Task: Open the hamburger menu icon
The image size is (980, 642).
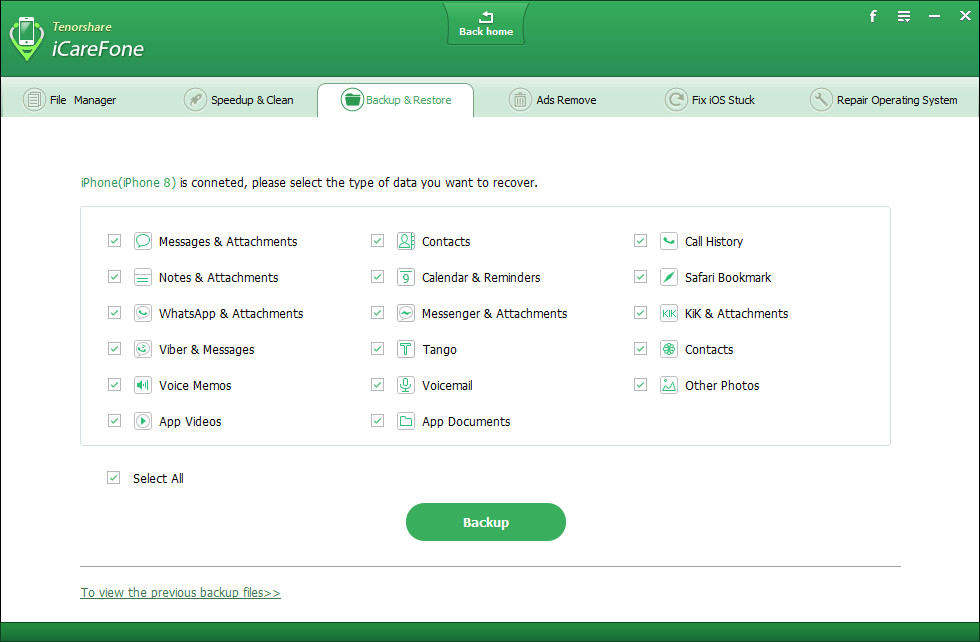Action: (x=904, y=16)
